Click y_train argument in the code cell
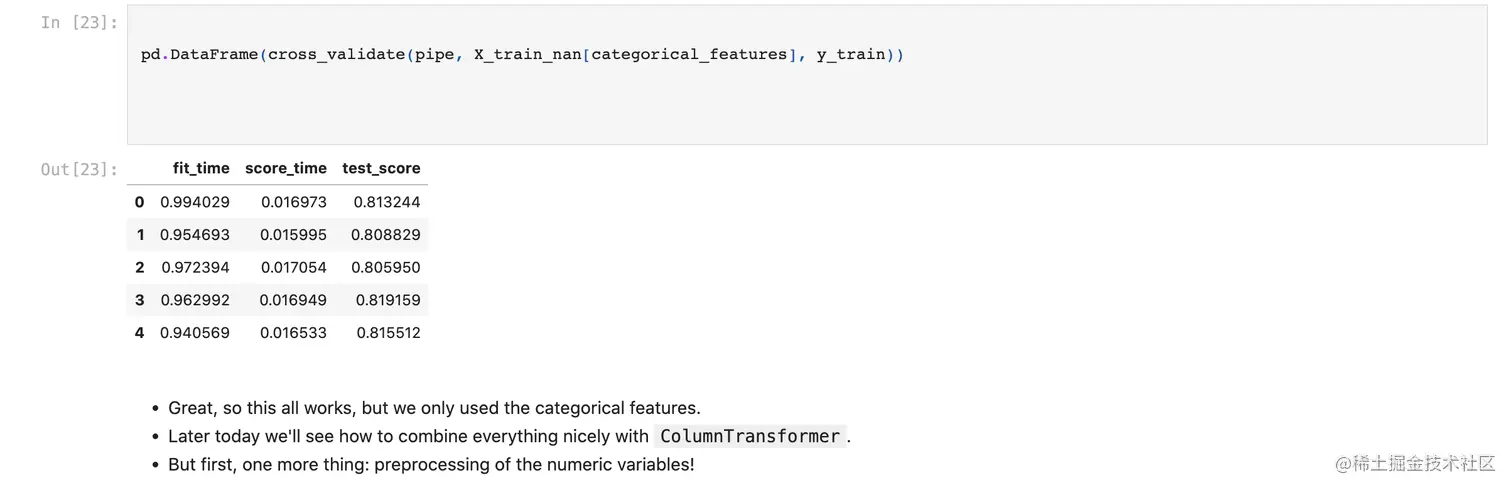 851,55
